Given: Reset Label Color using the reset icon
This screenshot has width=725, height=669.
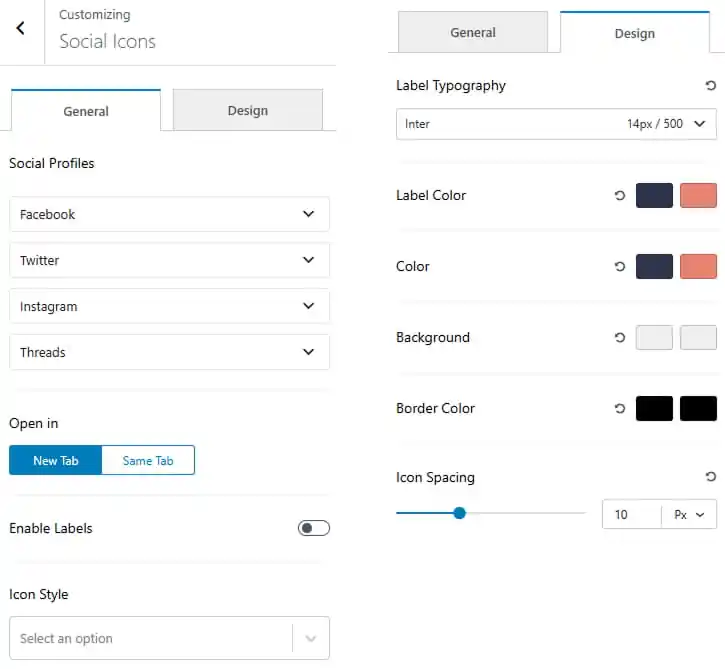Looking at the screenshot, I should (620, 196).
